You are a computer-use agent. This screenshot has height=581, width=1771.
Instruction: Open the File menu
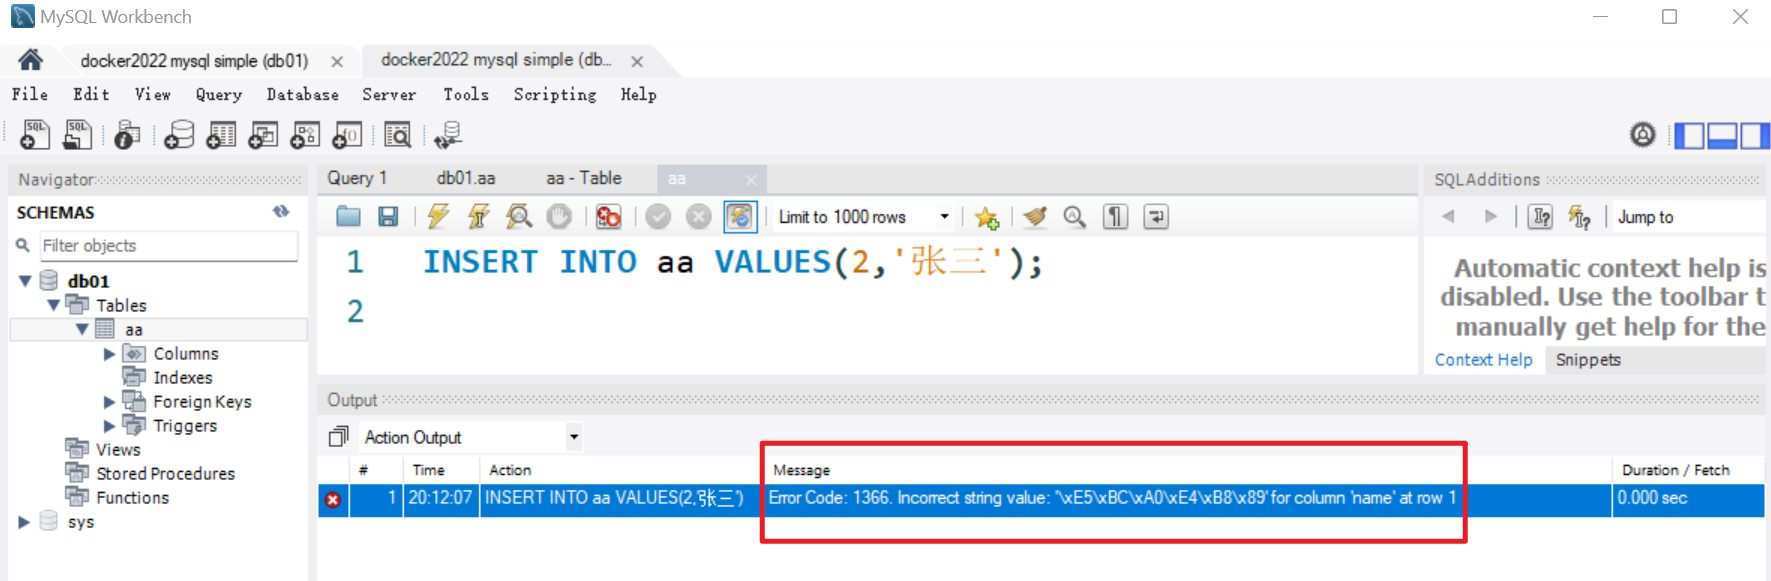[30, 94]
